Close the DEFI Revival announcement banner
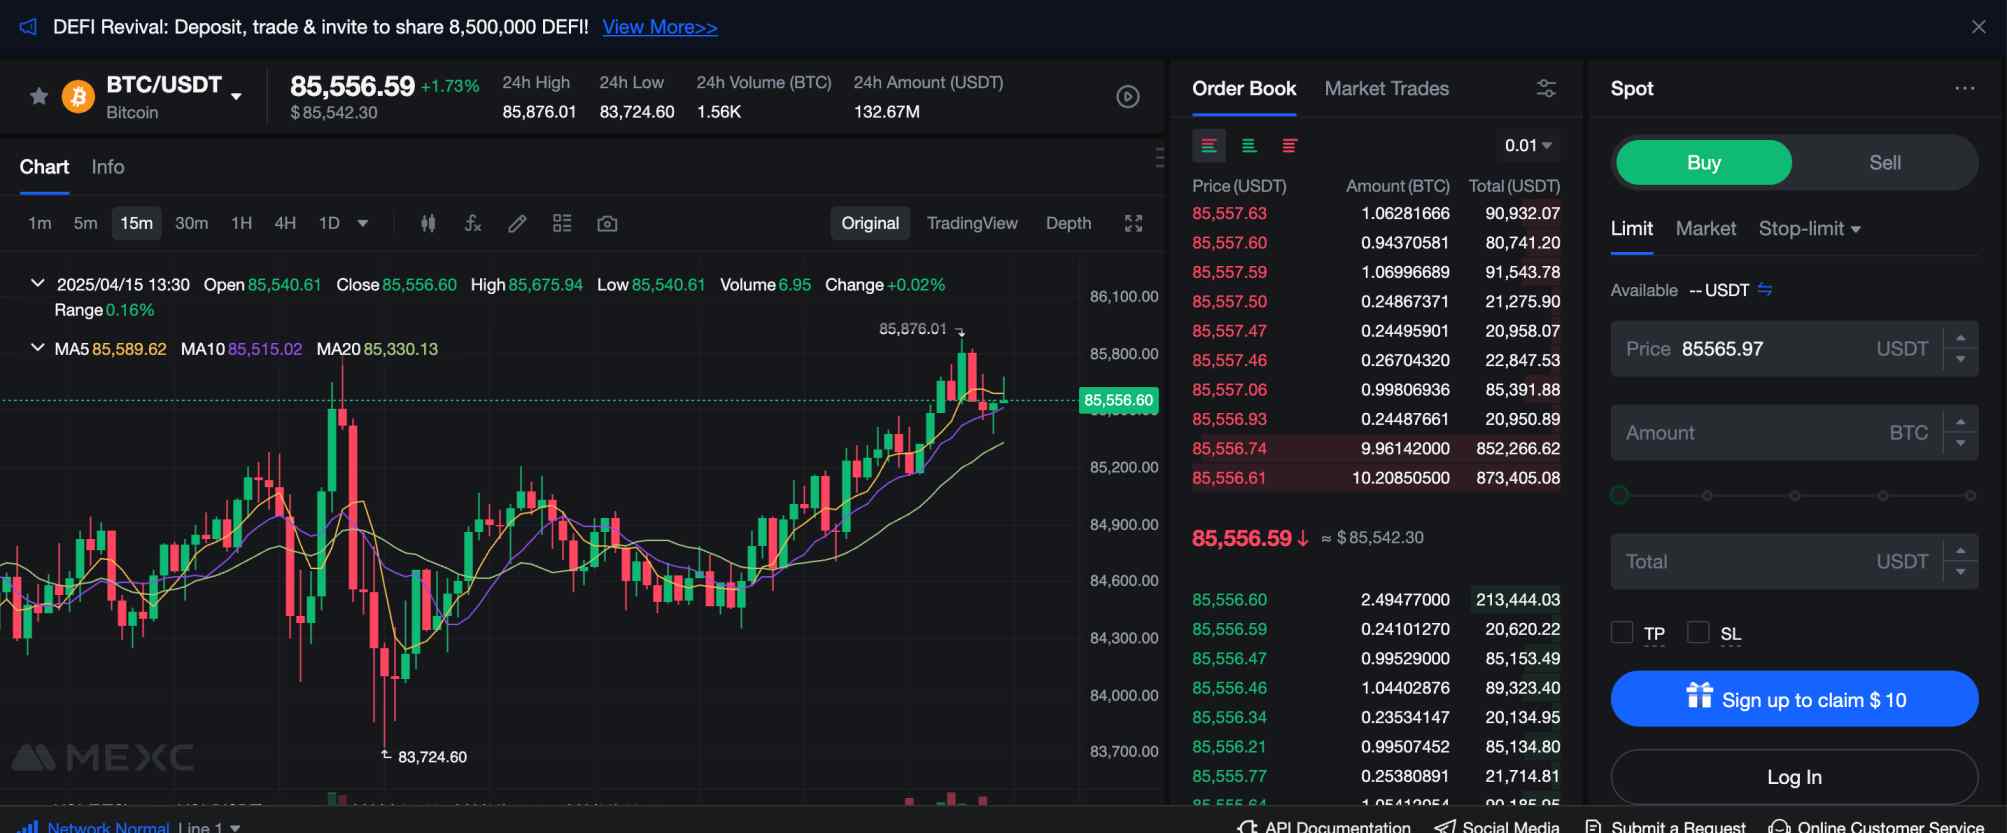 click(x=1978, y=27)
